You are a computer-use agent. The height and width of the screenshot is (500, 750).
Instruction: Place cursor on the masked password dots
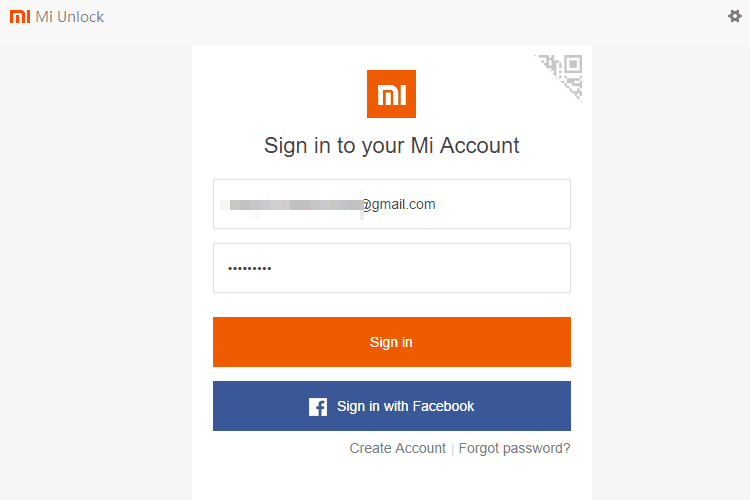[x=250, y=268]
